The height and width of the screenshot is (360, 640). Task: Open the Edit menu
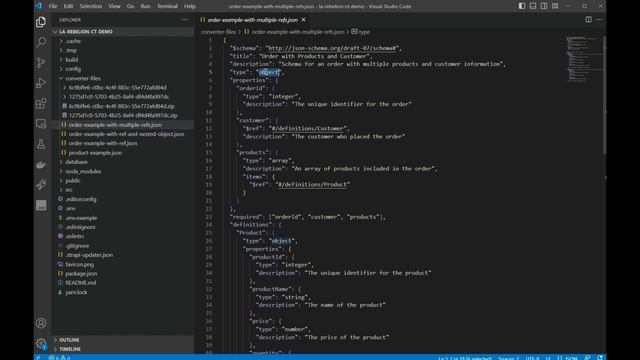pyautogui.click(x=68, y=6)
